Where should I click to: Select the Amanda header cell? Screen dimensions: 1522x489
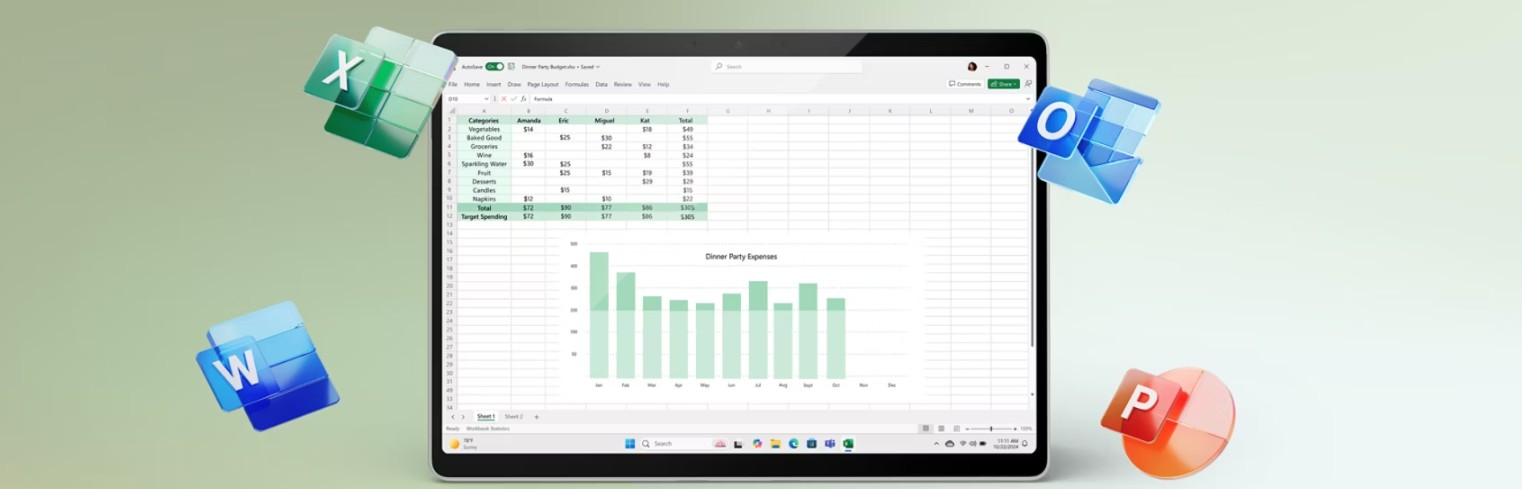(x=529, y=120)
